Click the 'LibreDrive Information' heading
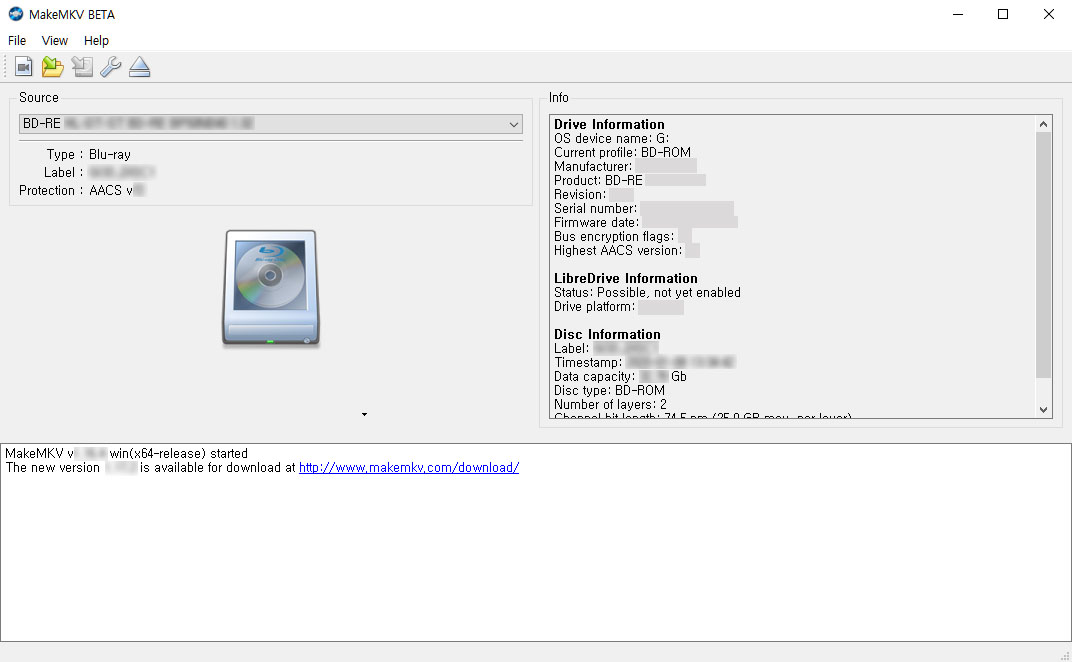Viewport: 1072px width, 662px height. coord(626,278)
